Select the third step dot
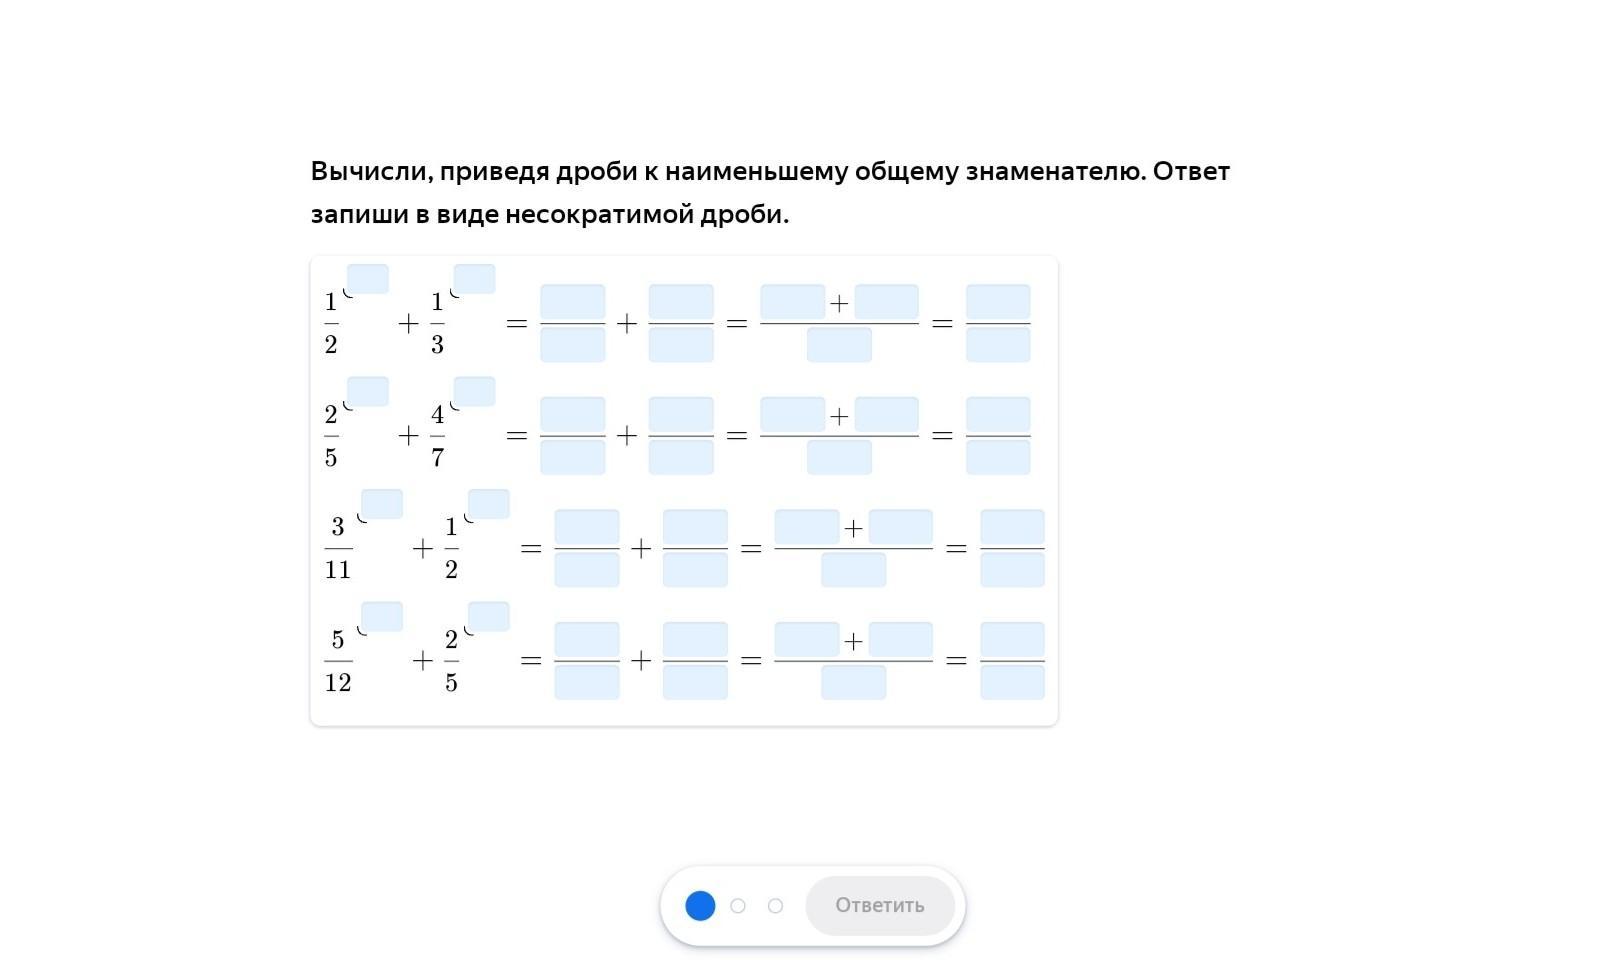The image size is (1600, 960). pos(775,906)
